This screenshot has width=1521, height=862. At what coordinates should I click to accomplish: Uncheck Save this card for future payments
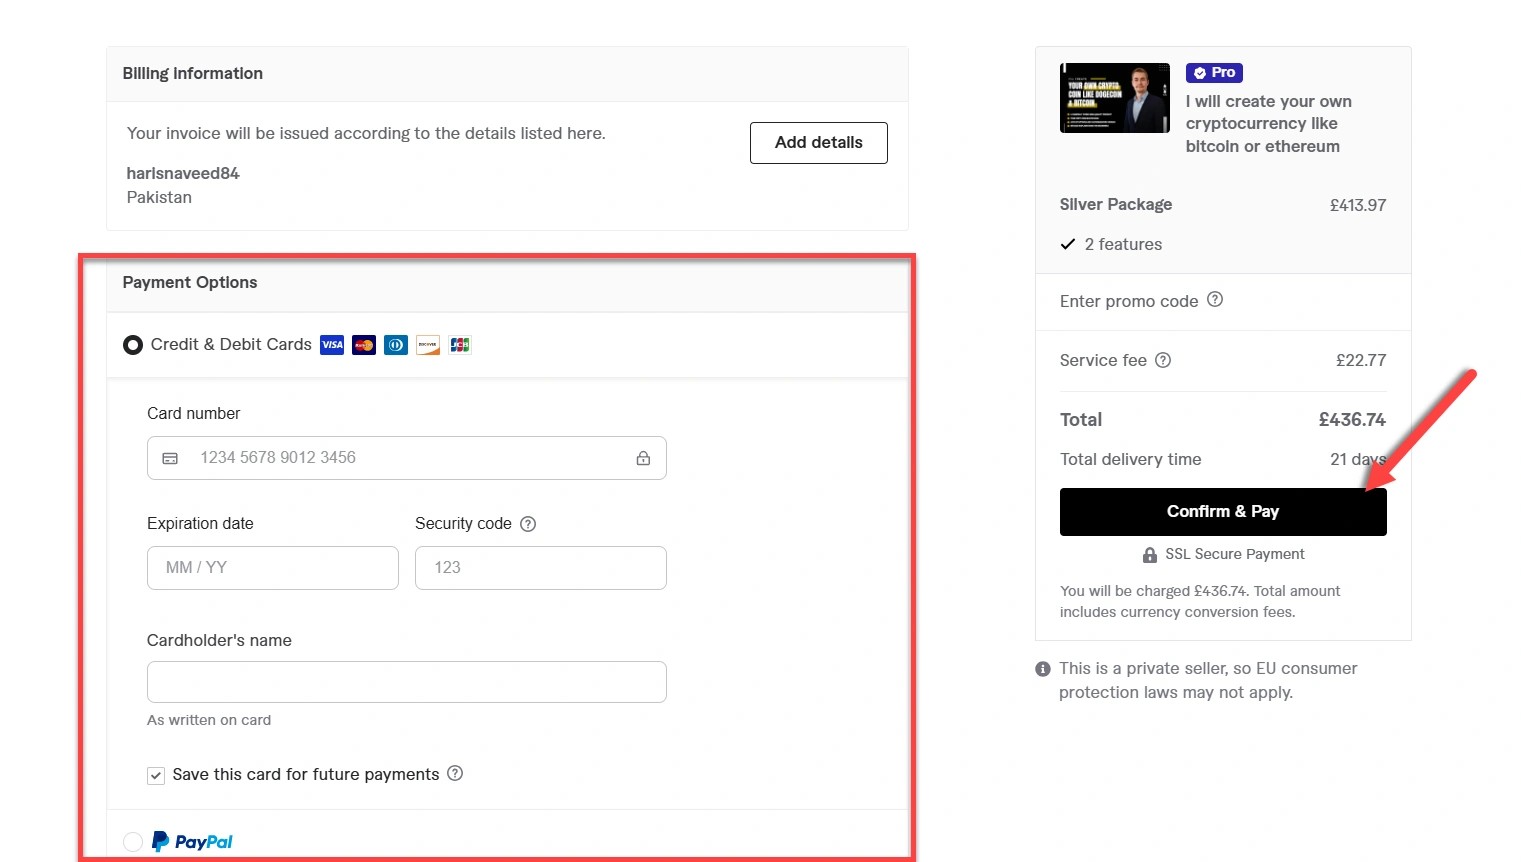(x=156, y=775)
